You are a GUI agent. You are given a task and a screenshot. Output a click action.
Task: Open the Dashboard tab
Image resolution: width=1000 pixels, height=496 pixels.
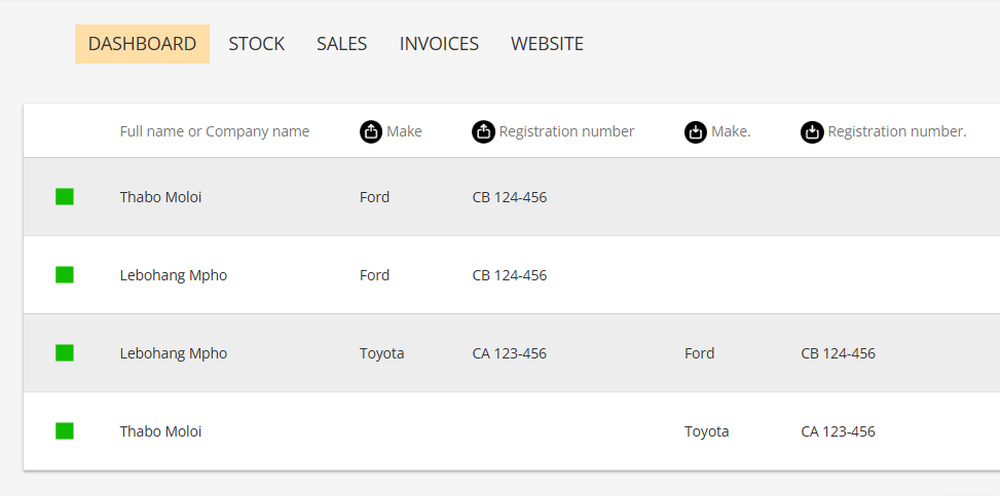tap(142, 44)
